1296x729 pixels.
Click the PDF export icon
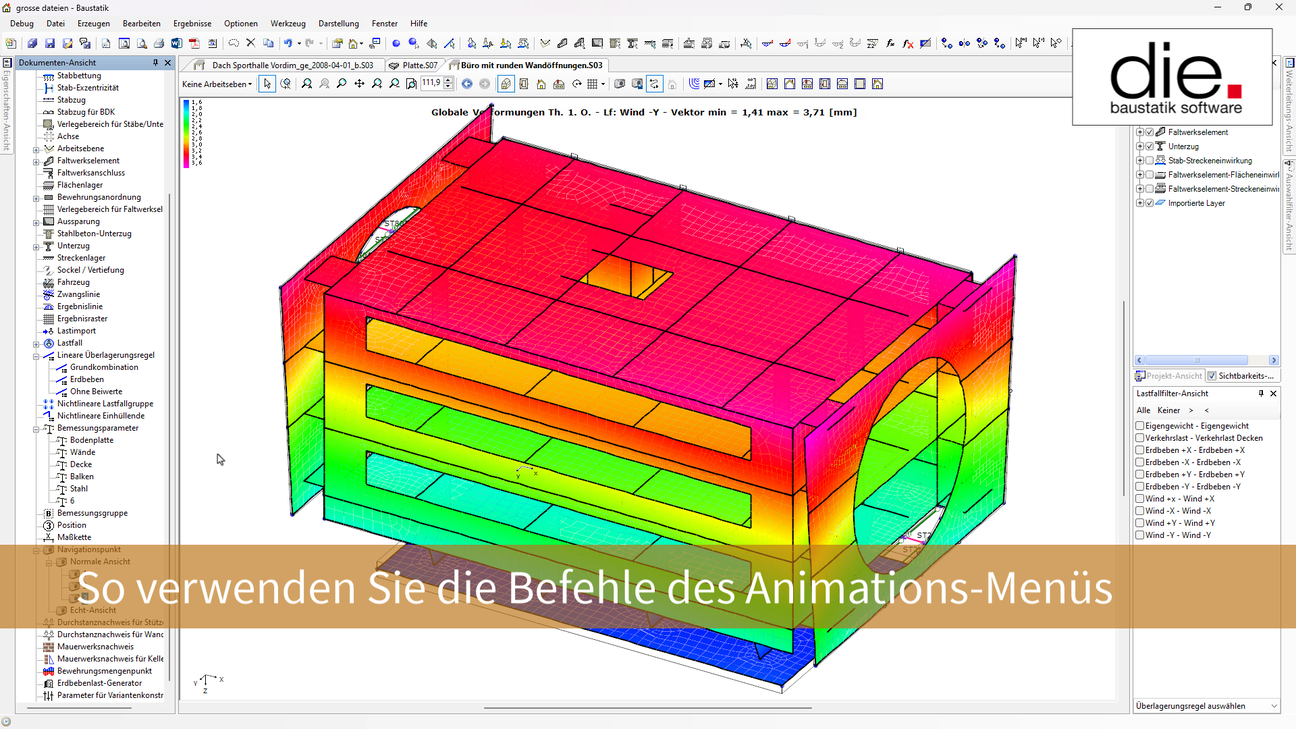pyautogui.click(x=195, y=44)
